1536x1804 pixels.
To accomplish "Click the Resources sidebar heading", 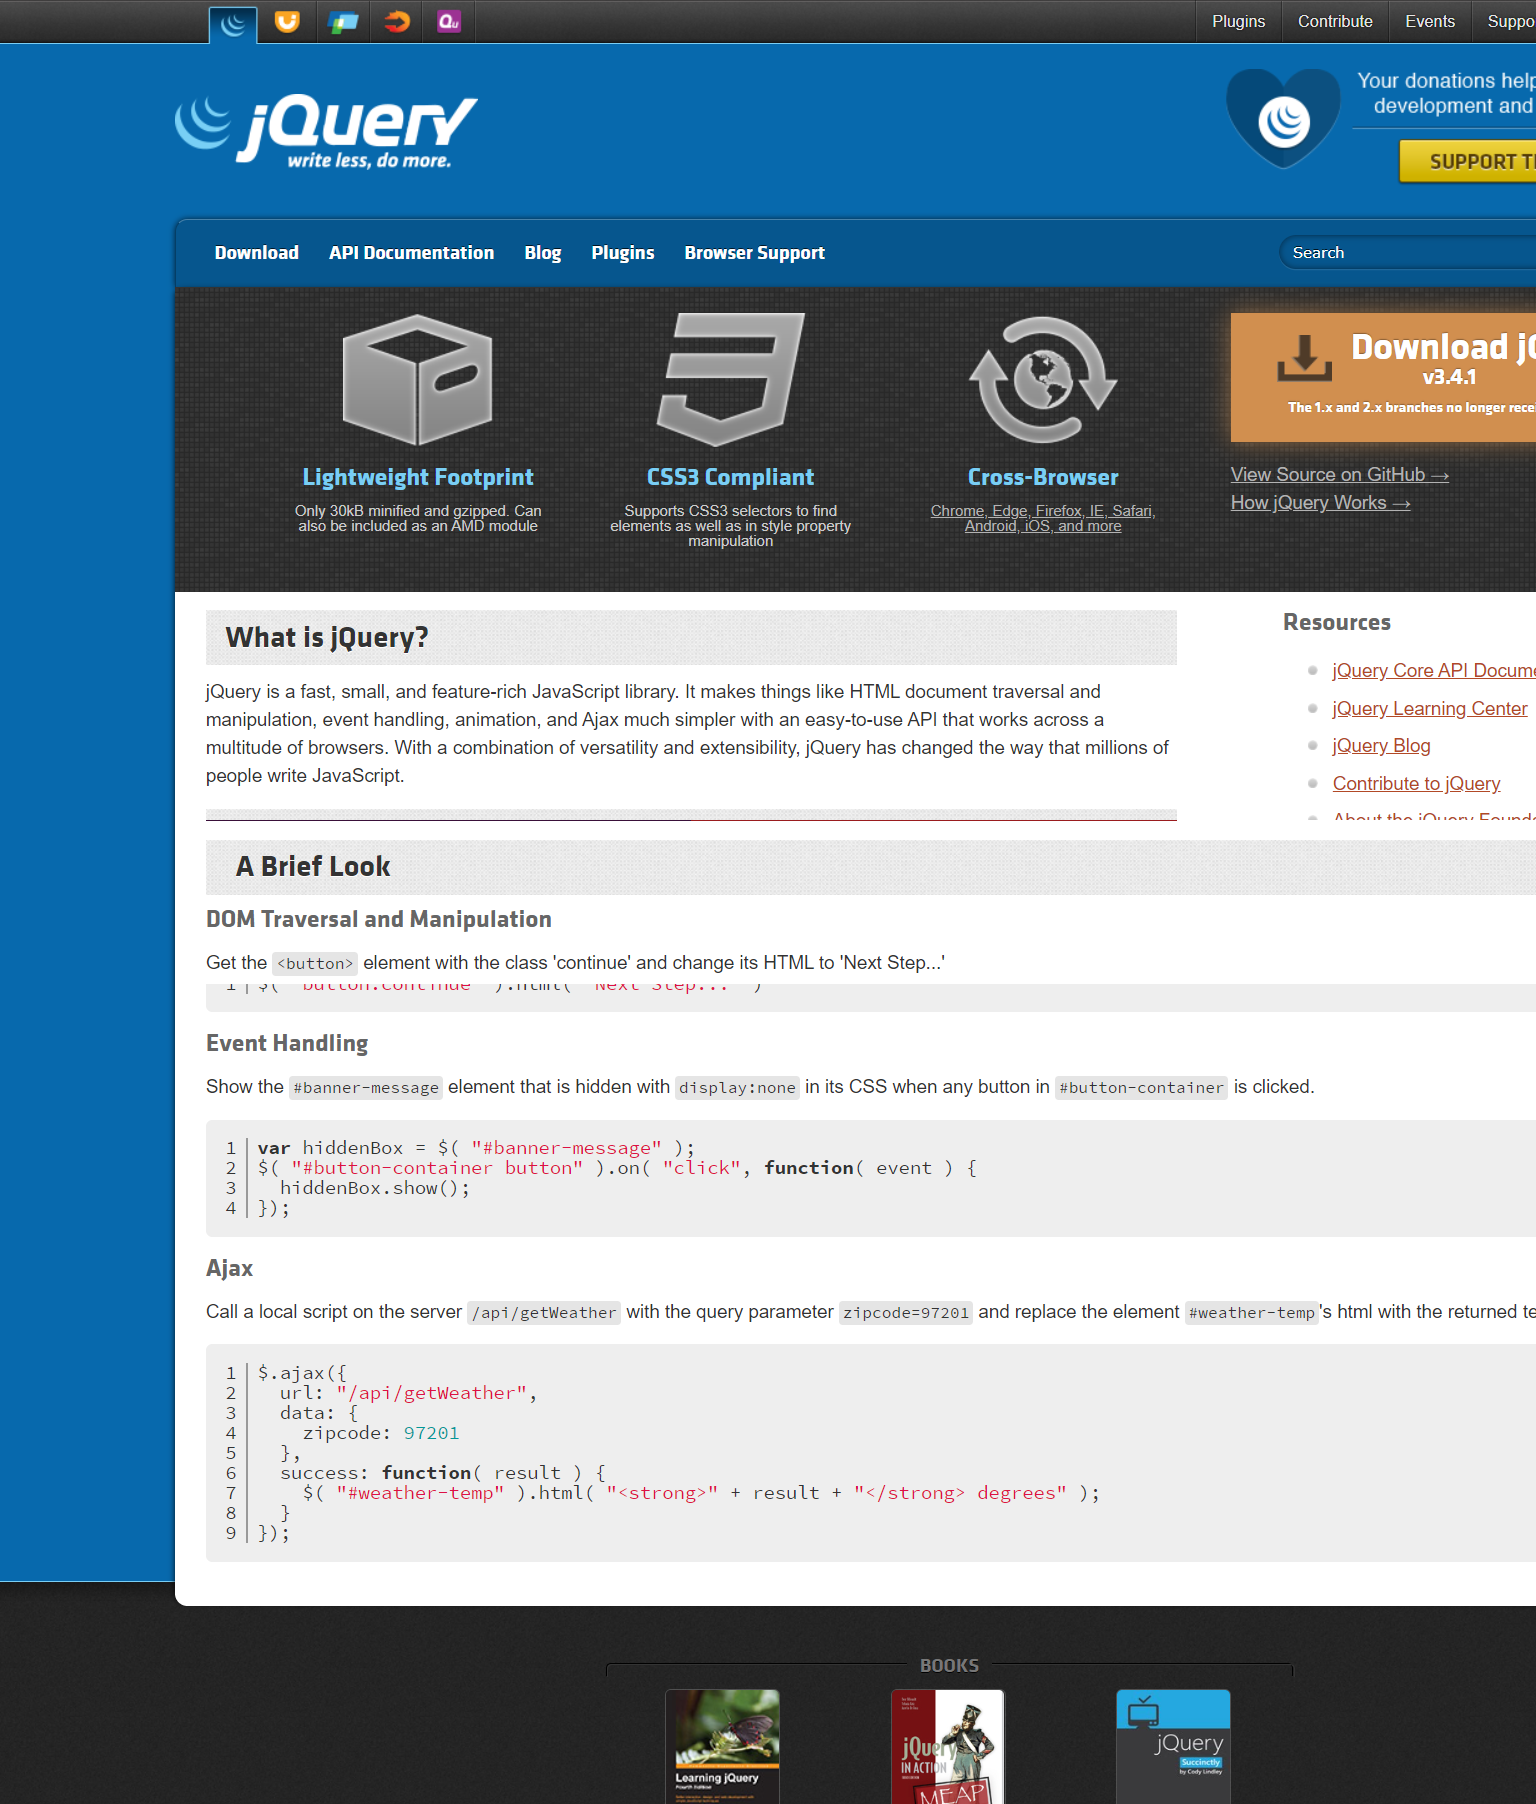I will tap(1337, 622).
